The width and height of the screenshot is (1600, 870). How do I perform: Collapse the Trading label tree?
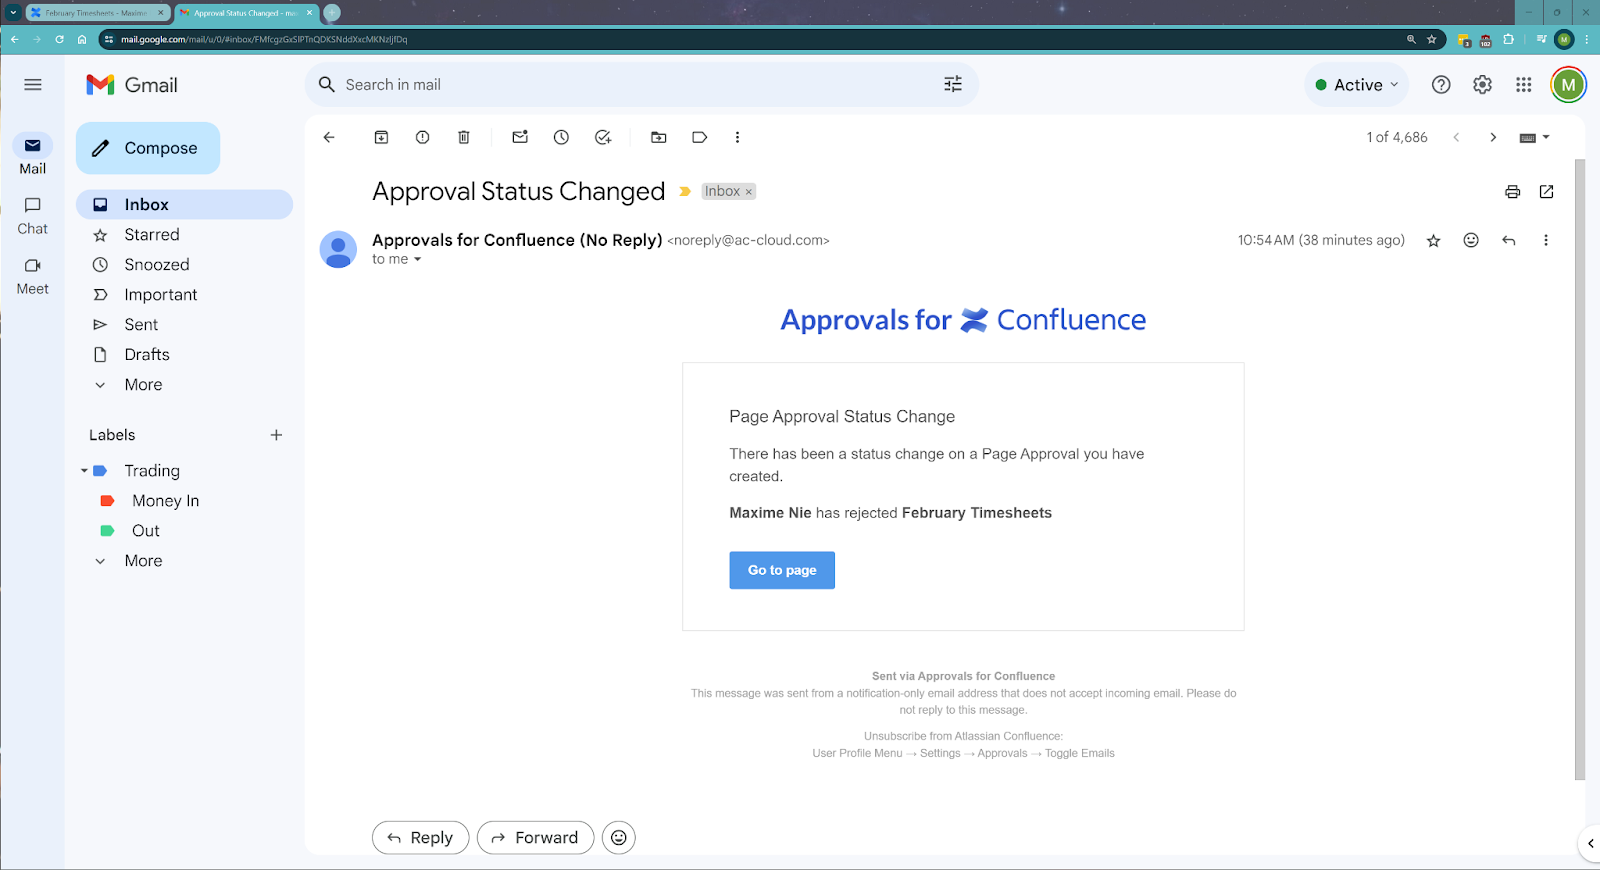(84, 471)
